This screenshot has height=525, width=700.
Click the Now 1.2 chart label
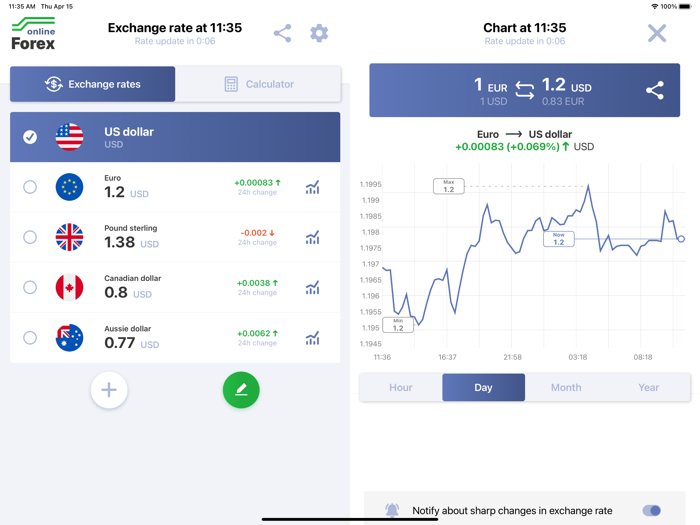coord(558,239)
